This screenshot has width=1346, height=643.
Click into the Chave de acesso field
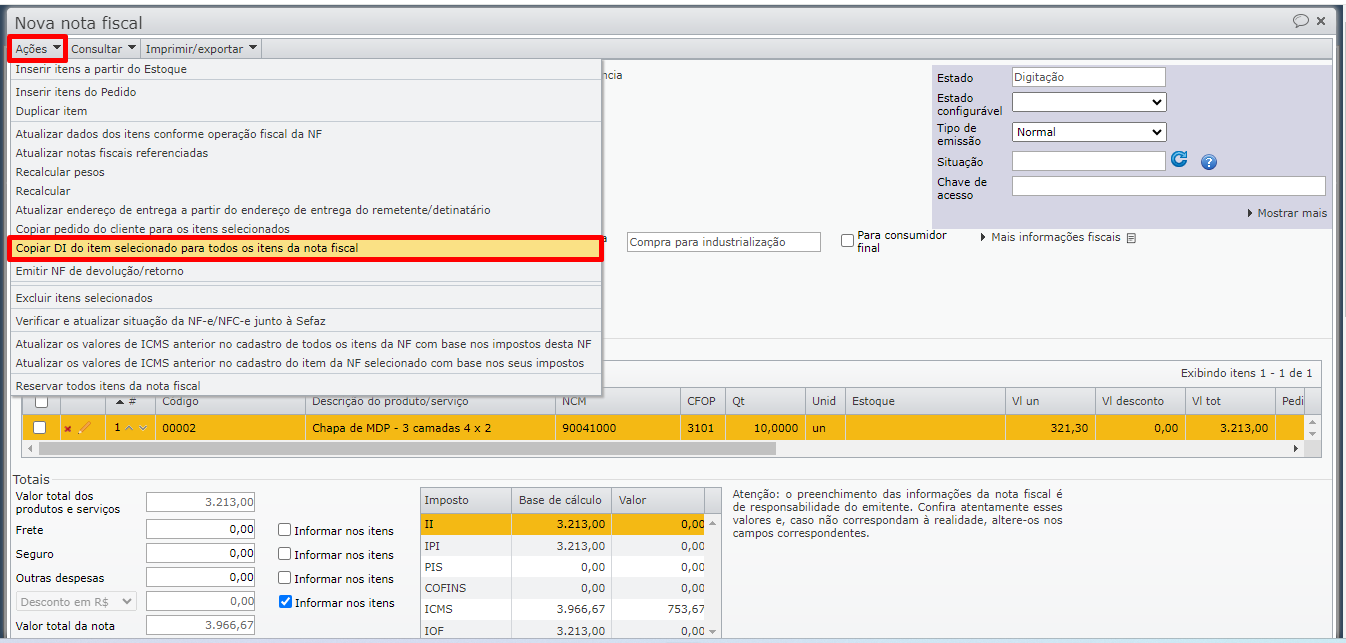[x=1168, y=186]
